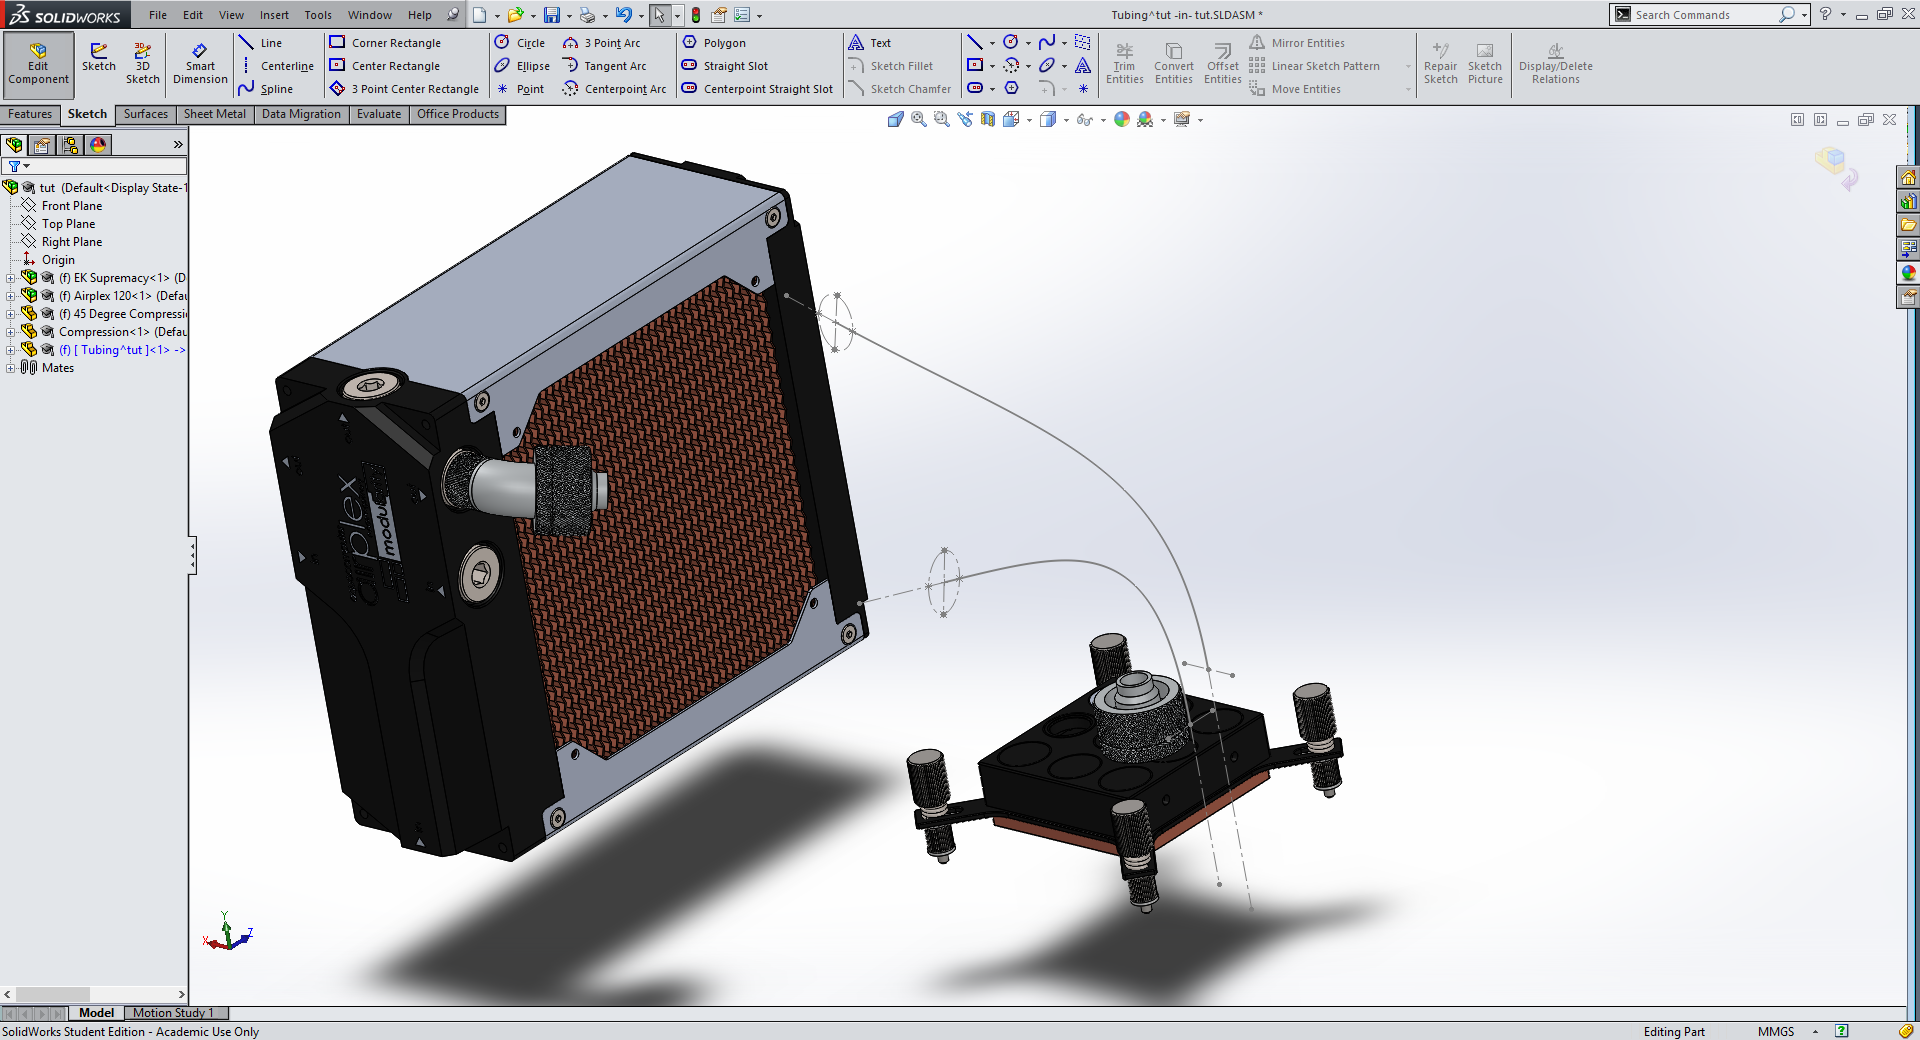This screenshot has width=1920, height=1040.
Task: Open the Motion Study 1 tab
Action: point(172,1013)
